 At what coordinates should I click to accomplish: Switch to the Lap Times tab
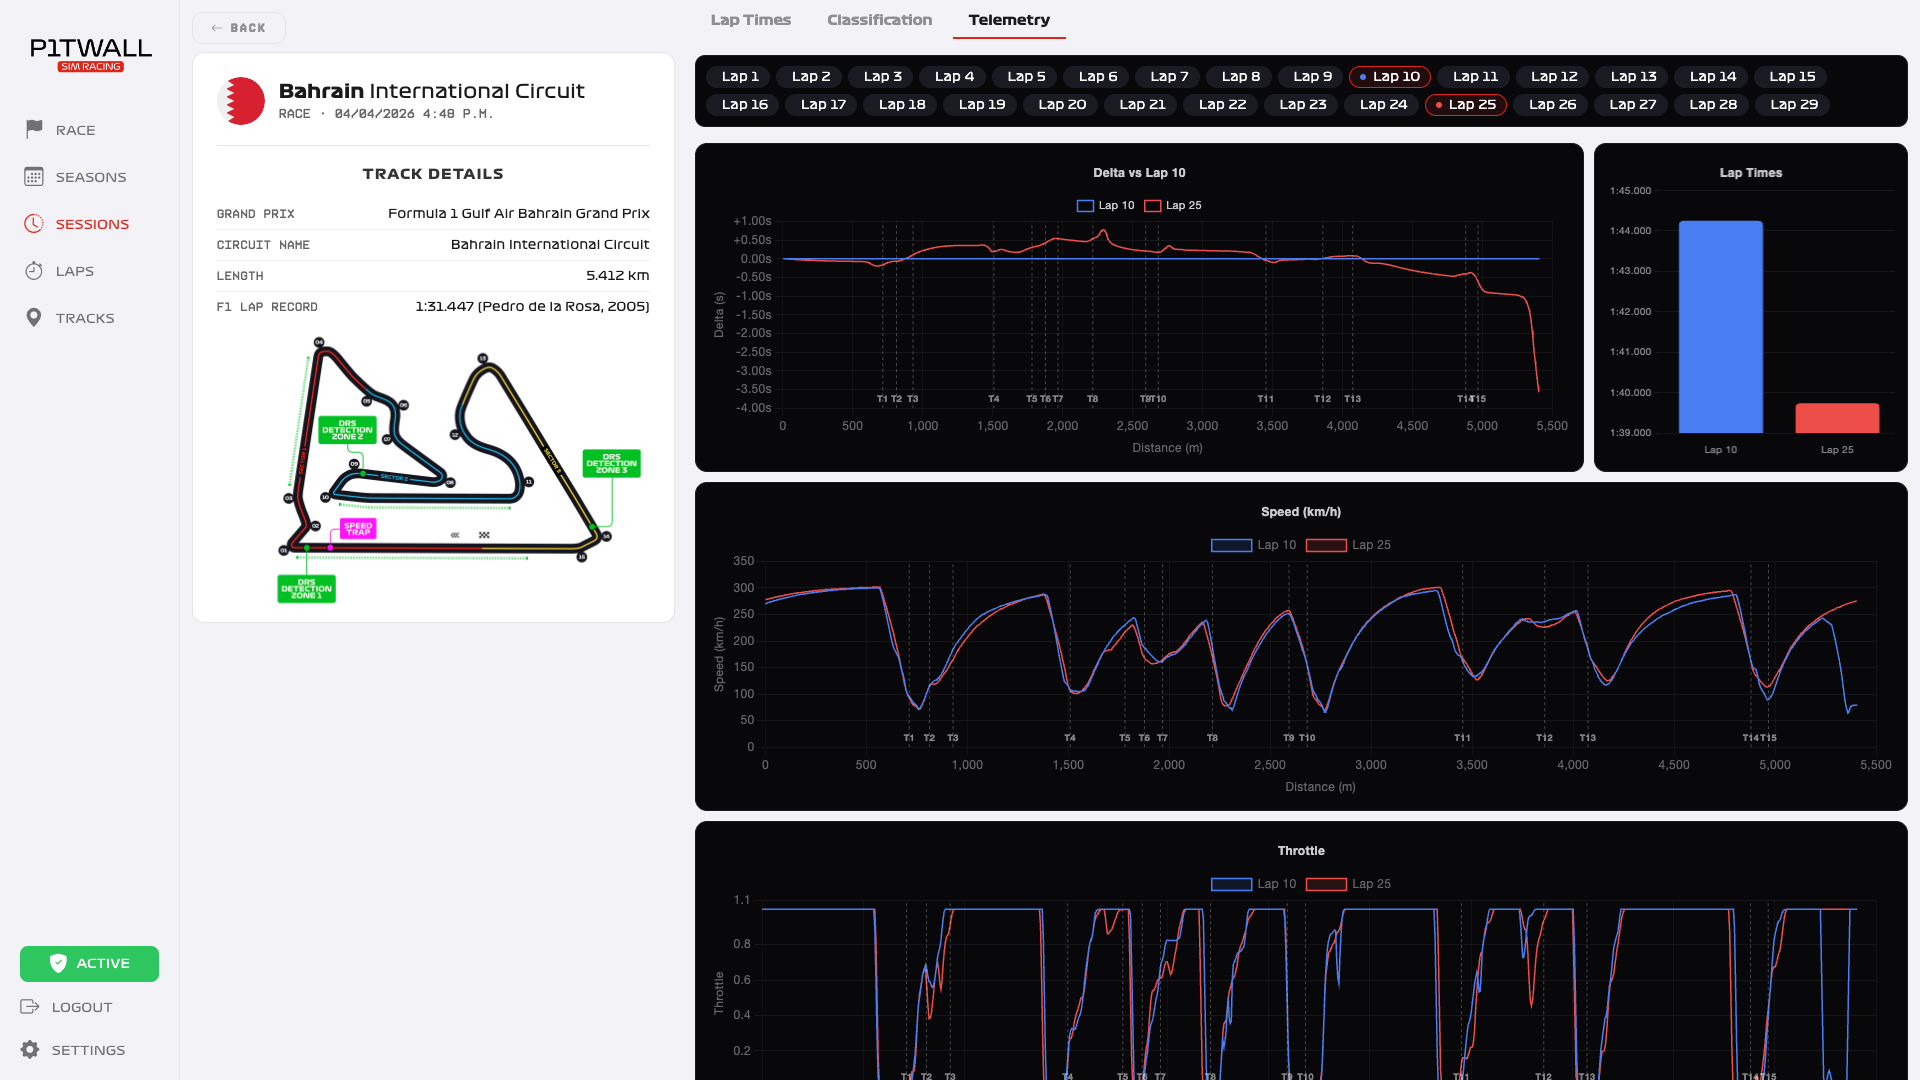pos(750,20)
